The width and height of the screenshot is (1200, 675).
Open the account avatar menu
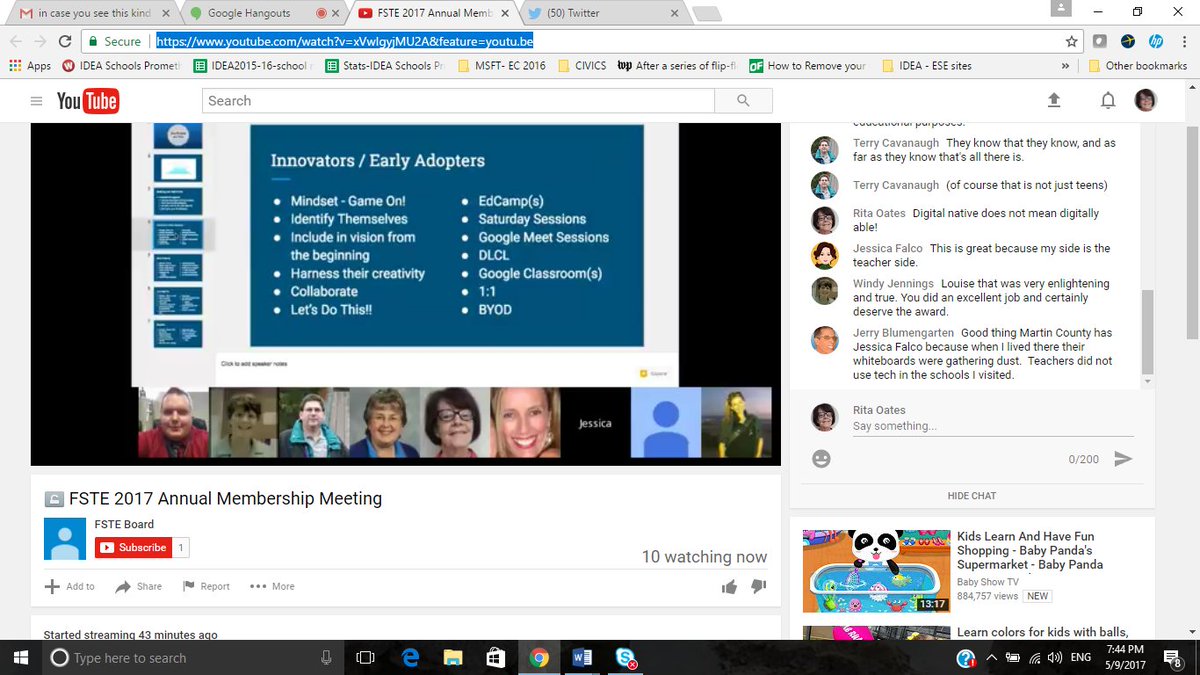1145,100
